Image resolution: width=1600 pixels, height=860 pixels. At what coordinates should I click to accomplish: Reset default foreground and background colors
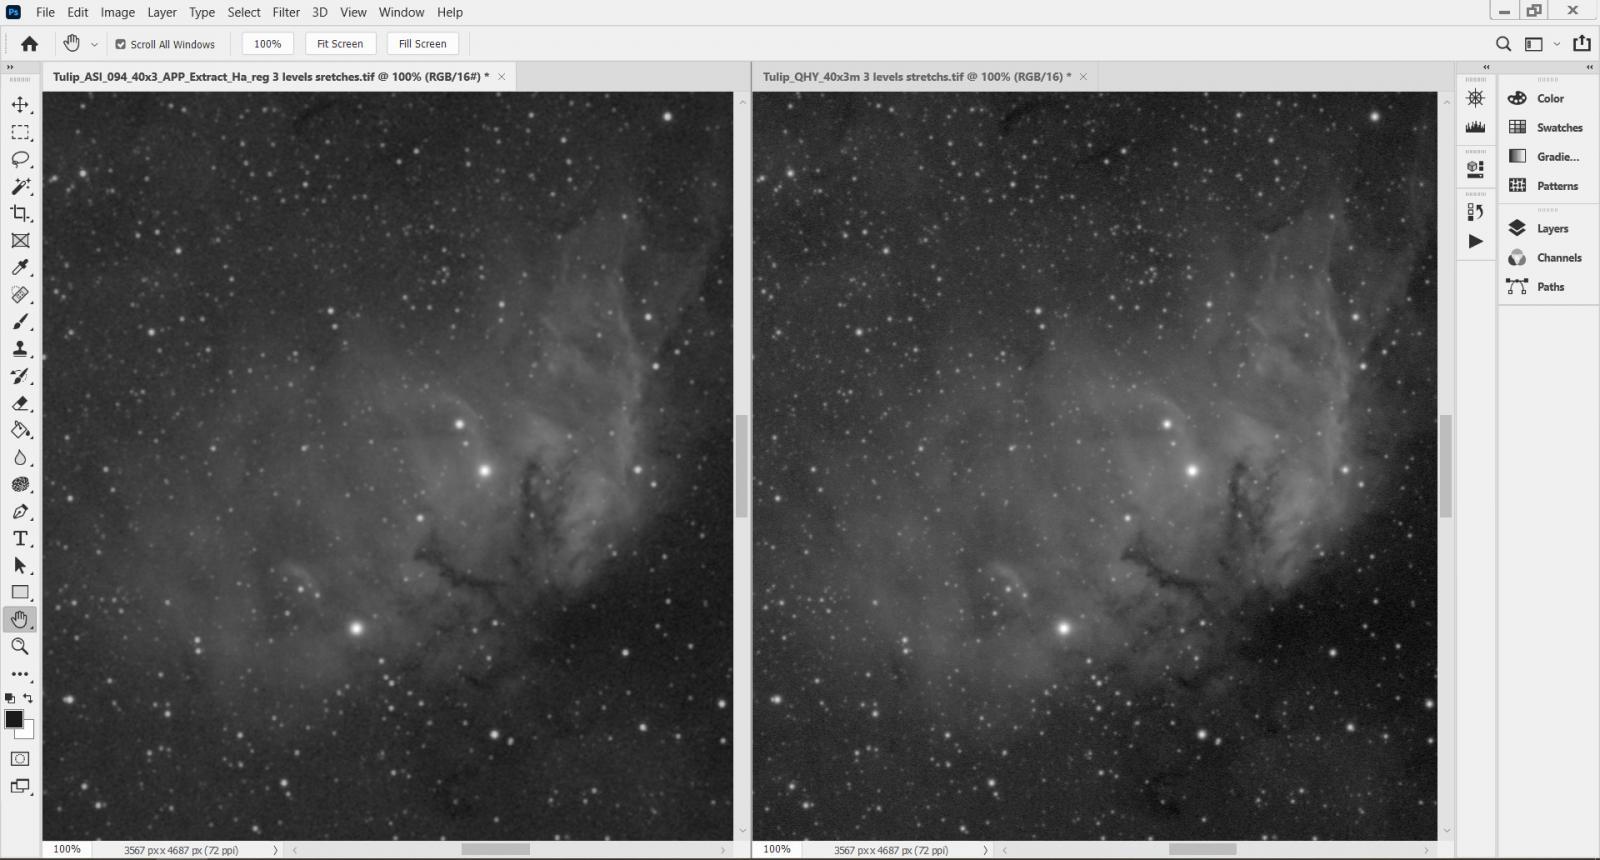[x=10, y=698]
